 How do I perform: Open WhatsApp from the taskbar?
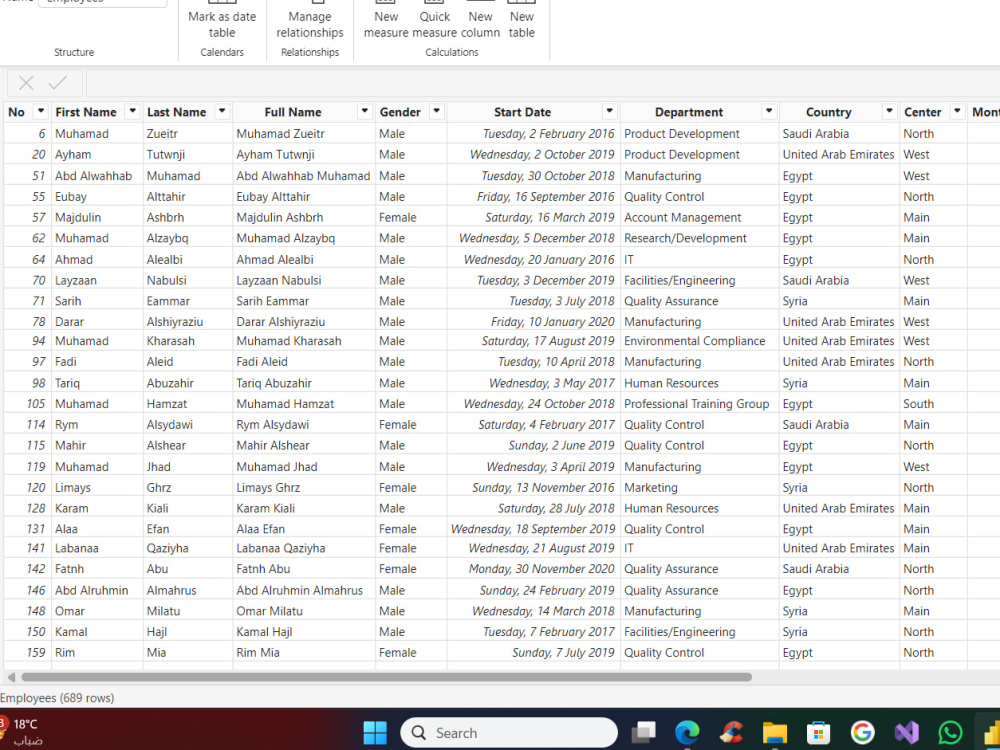click(x=950, y=733)
